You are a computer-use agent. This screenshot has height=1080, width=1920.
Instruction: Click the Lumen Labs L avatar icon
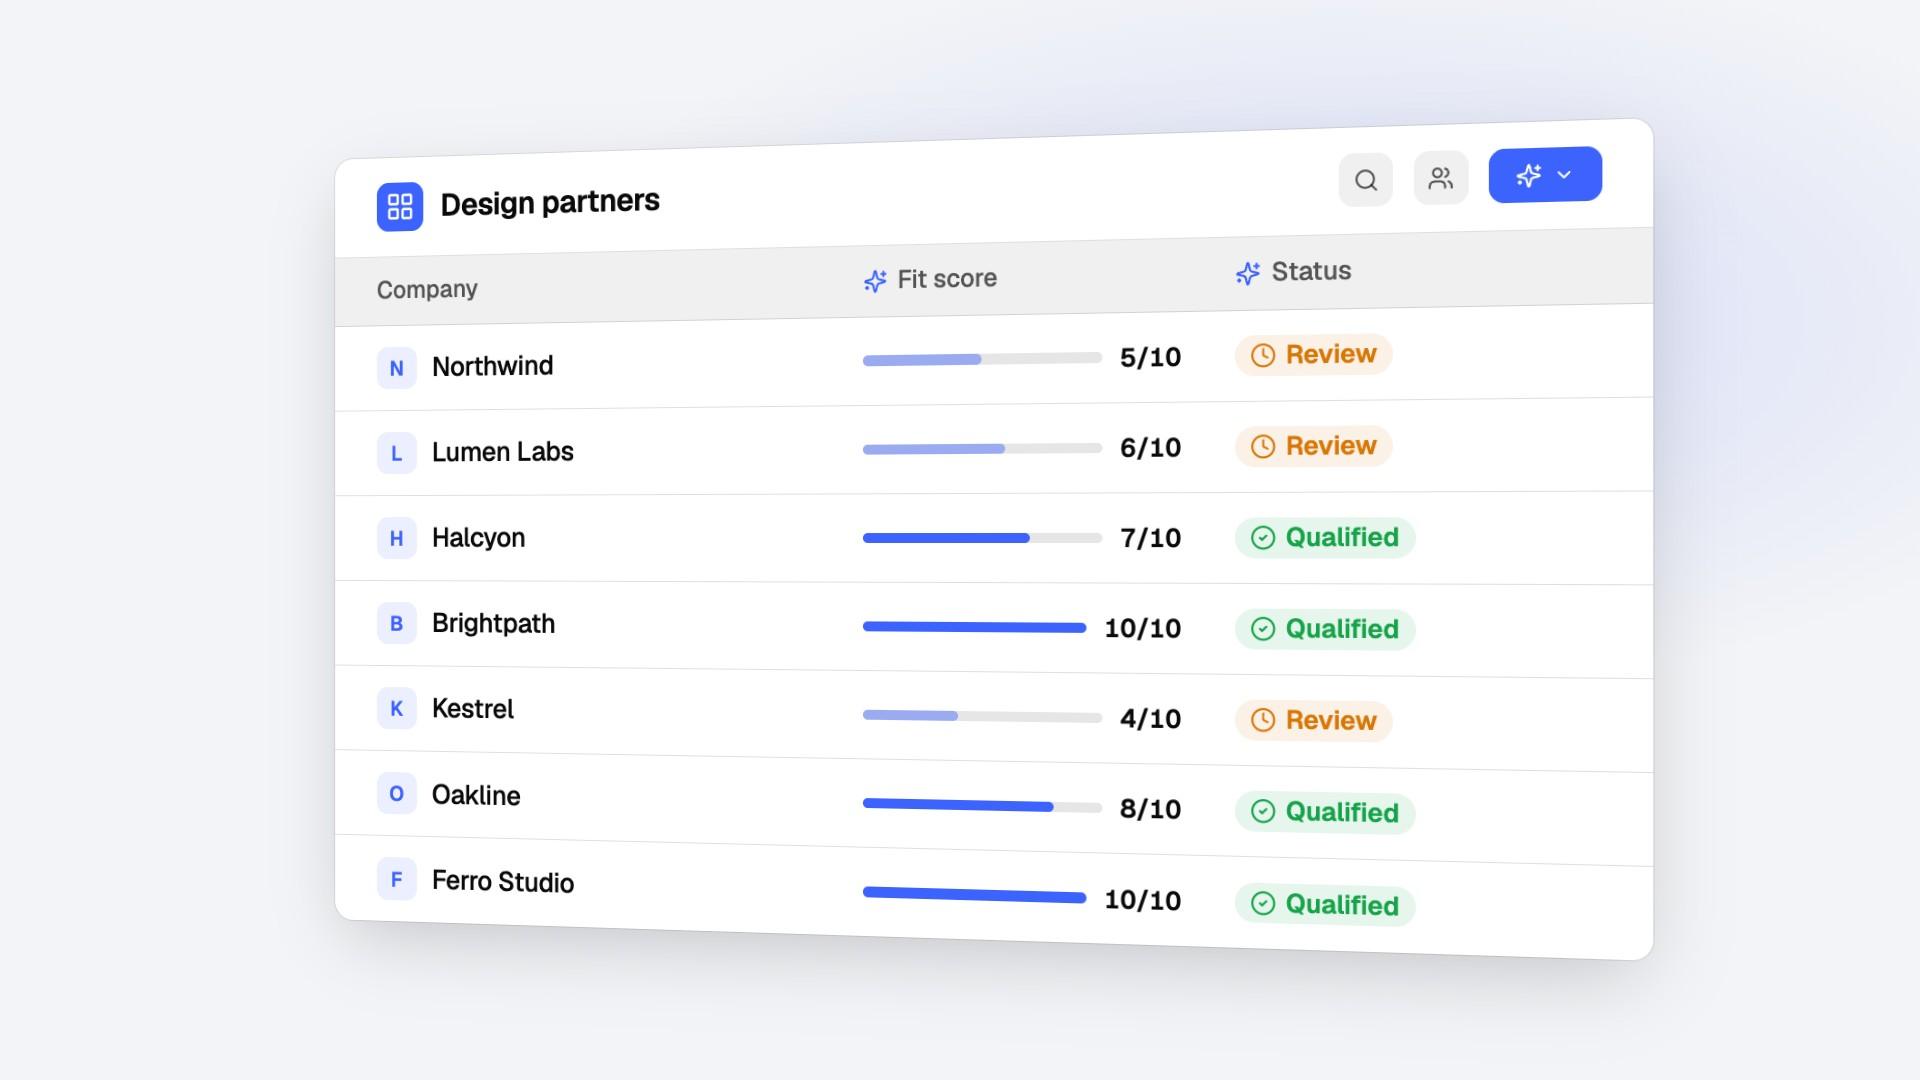pos(397,453)
